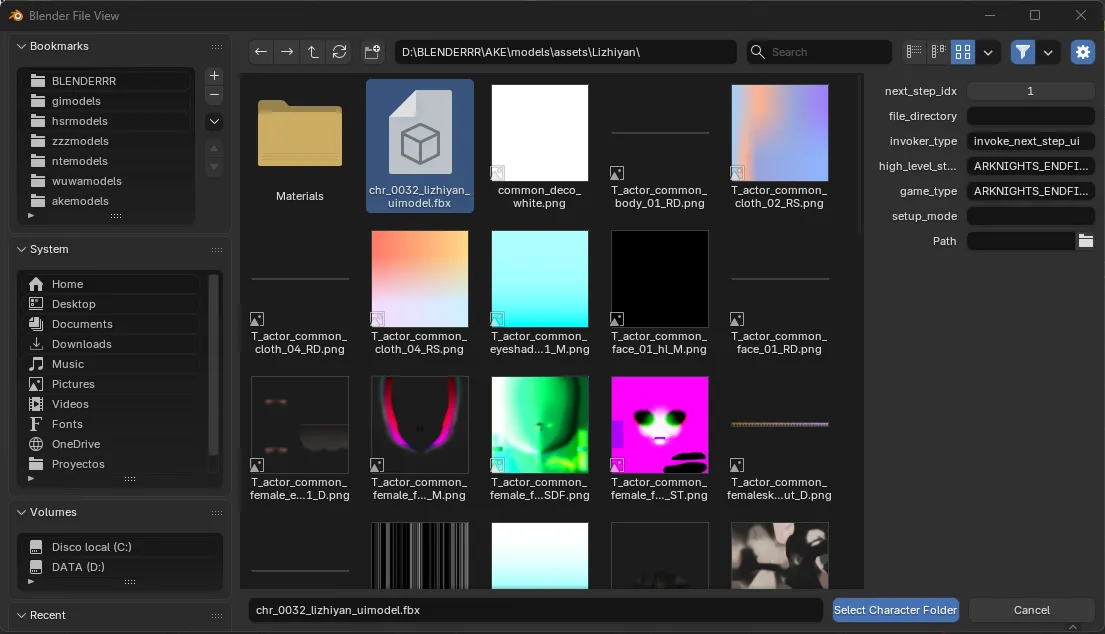
Task: Collapse the System panel
Action: [21, 249]
